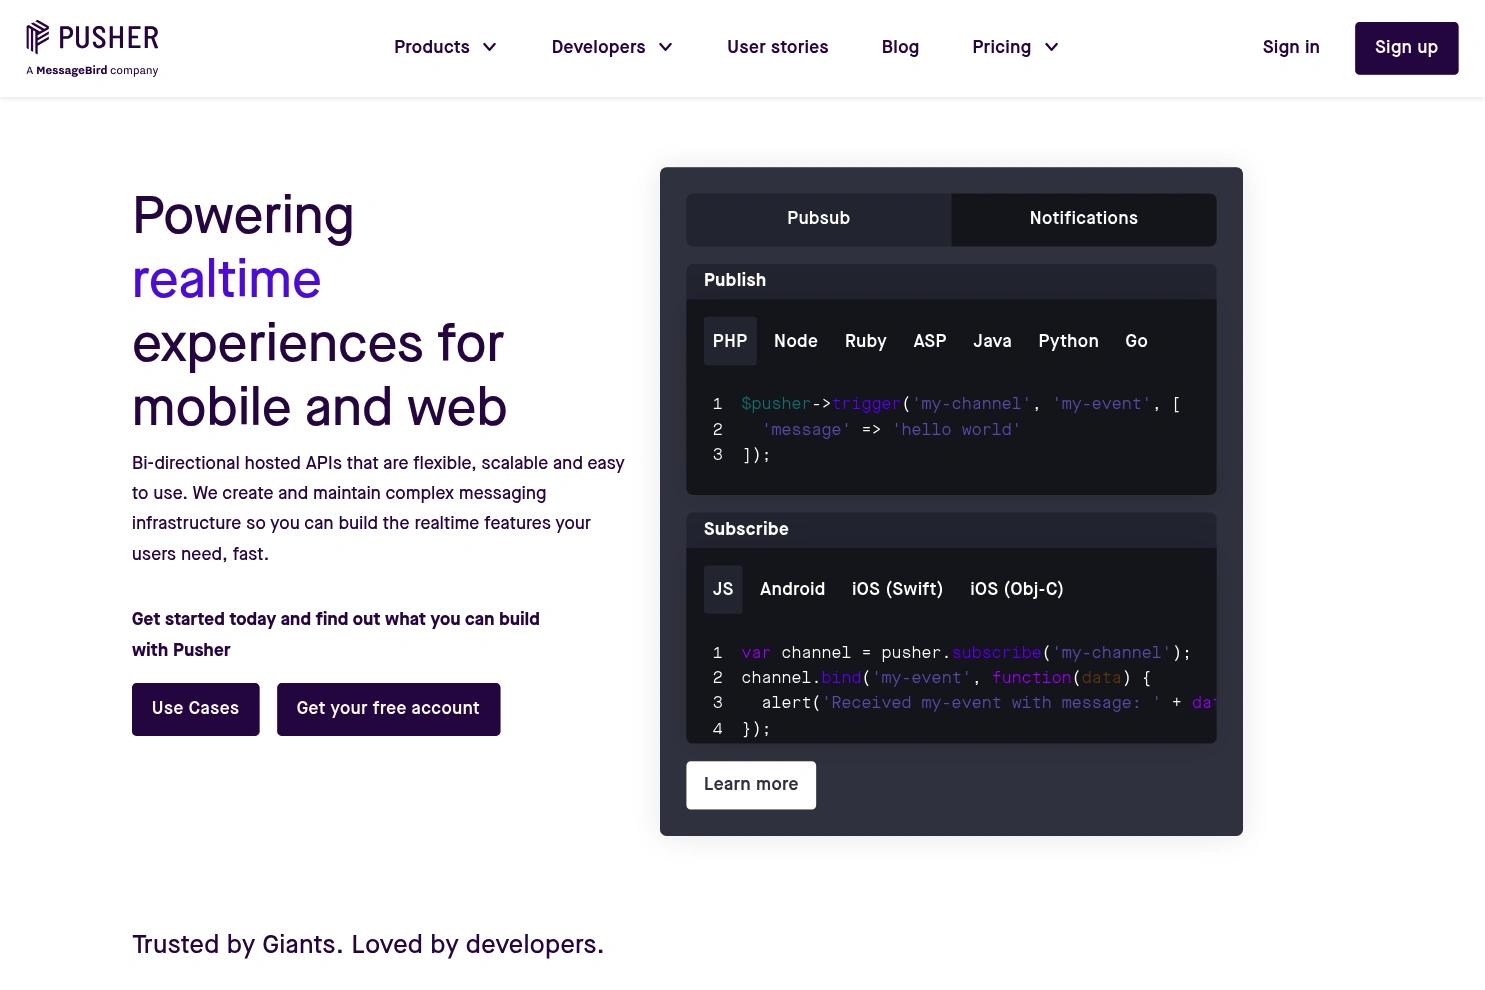Viewport: 1485px width, 990px height.
Task: Go to User stories
Action: point(777,47)
